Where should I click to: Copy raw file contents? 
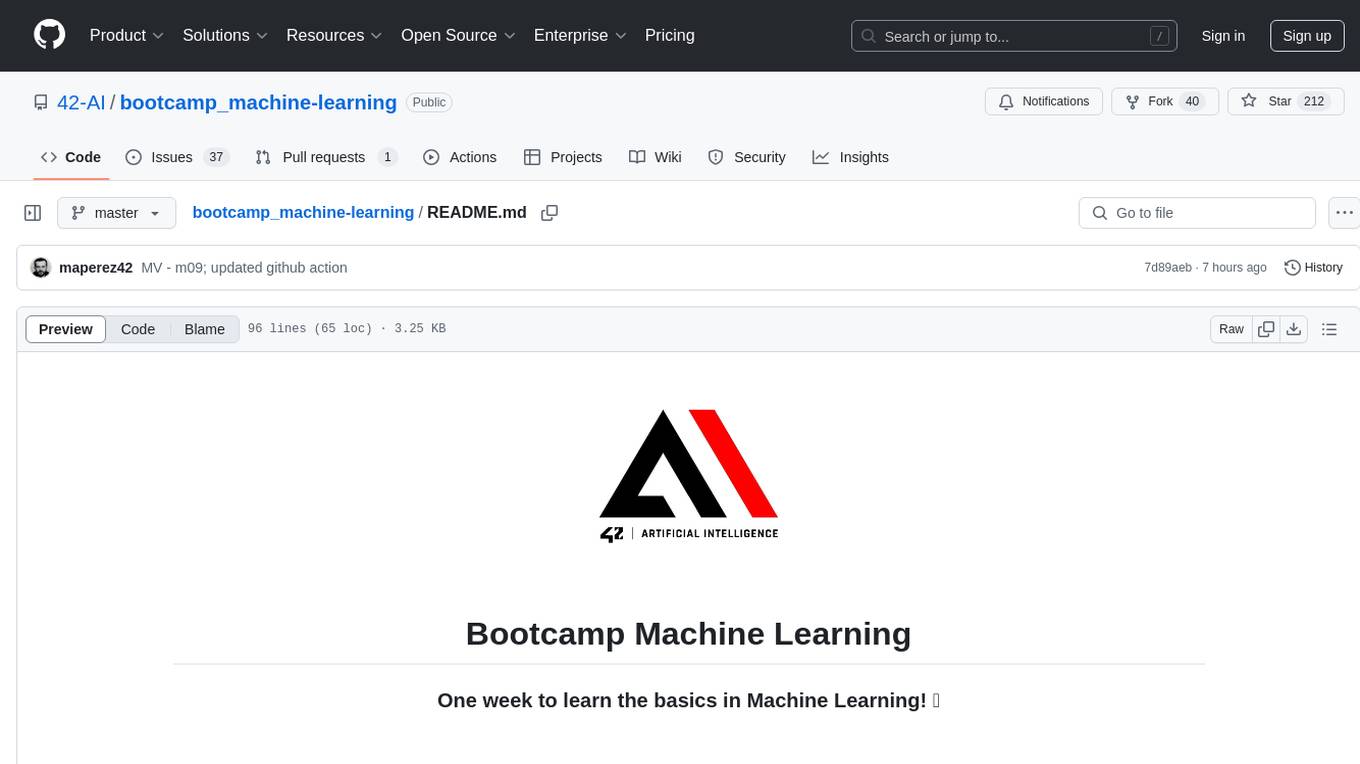pos(1266,329)
